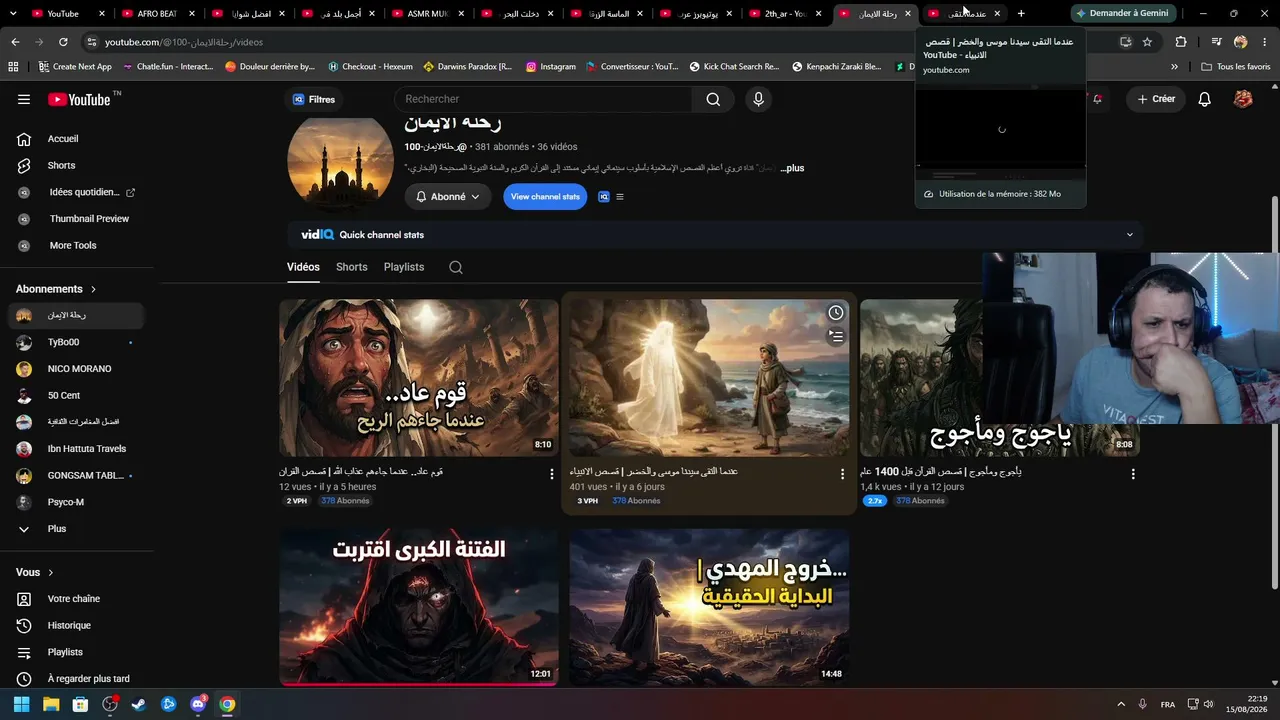The width and height of the screenshot is (1280, 720).
Task: Open Microsoft Store from the taskbar
Action: pos(80,704)
